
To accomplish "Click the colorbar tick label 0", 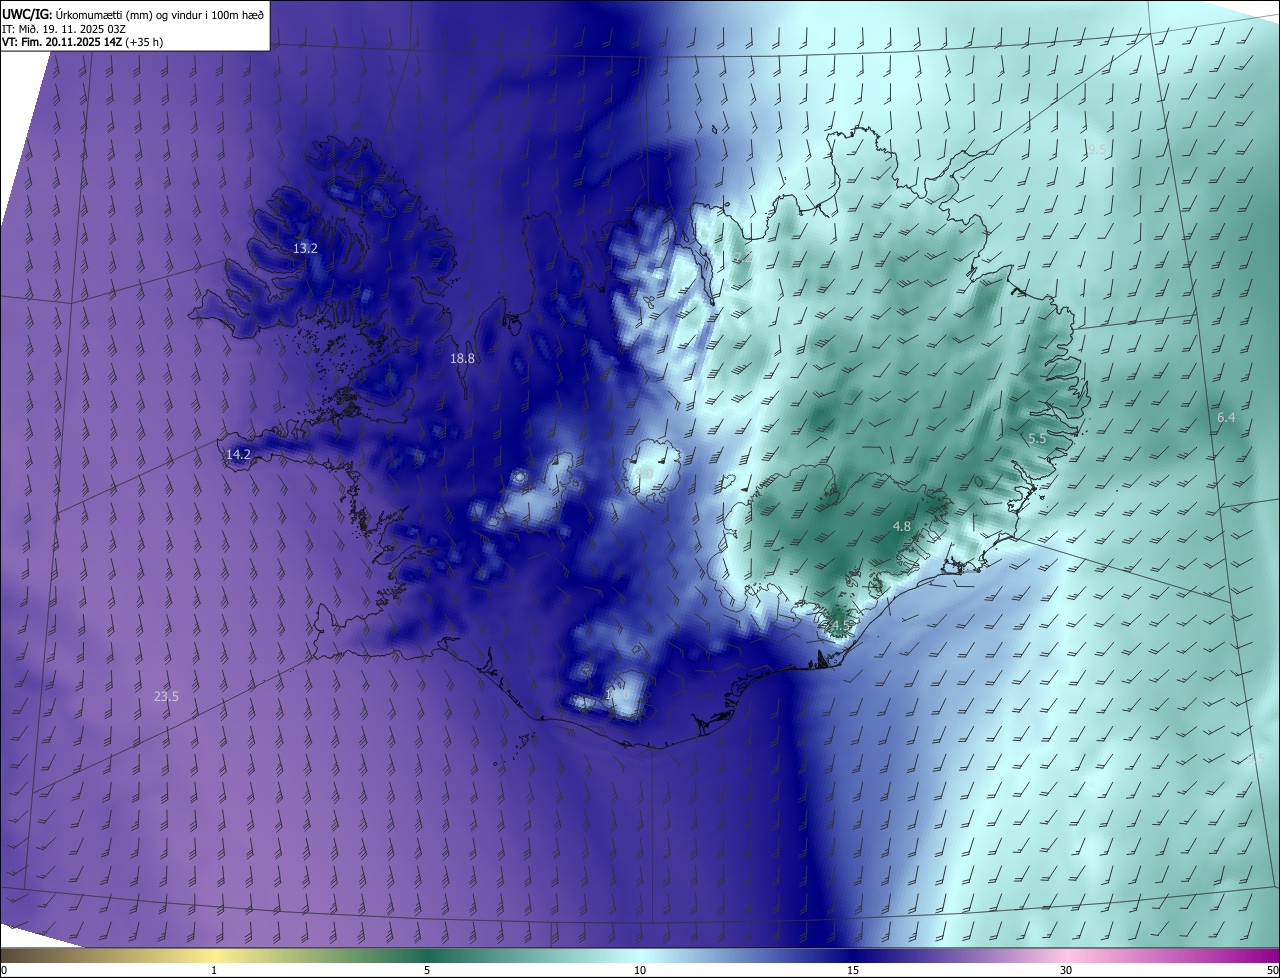I will pos(4,970).
